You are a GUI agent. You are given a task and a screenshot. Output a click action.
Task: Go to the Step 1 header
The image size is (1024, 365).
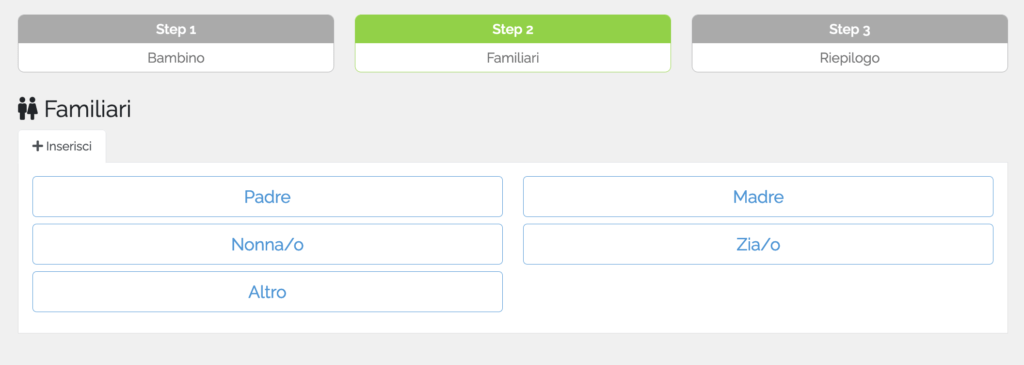point(176,29)
